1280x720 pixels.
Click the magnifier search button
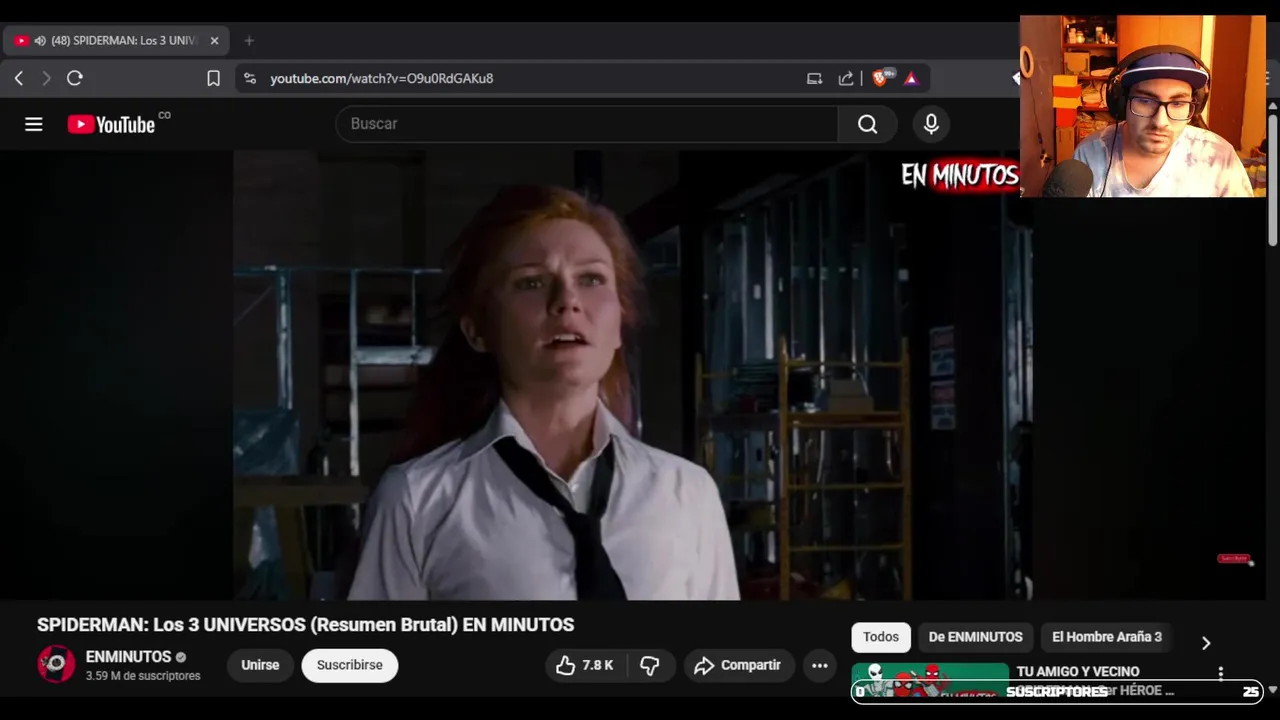(x=867, y=124)
